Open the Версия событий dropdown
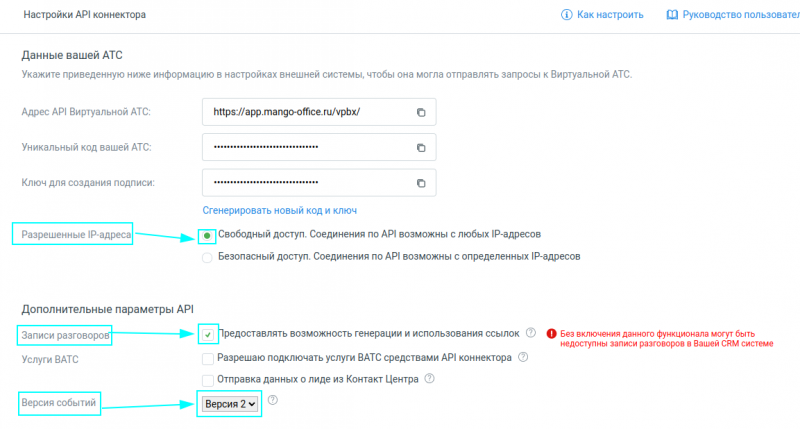 point(229,404)
